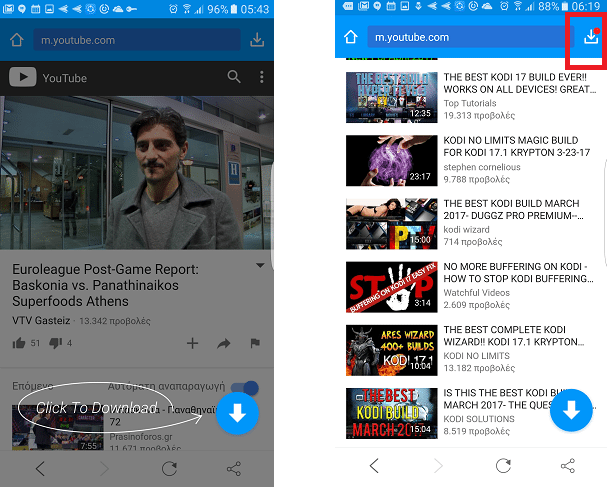
Task: Open 15:04 Kodi Build March thumbnail
Action: pos(392,413)
